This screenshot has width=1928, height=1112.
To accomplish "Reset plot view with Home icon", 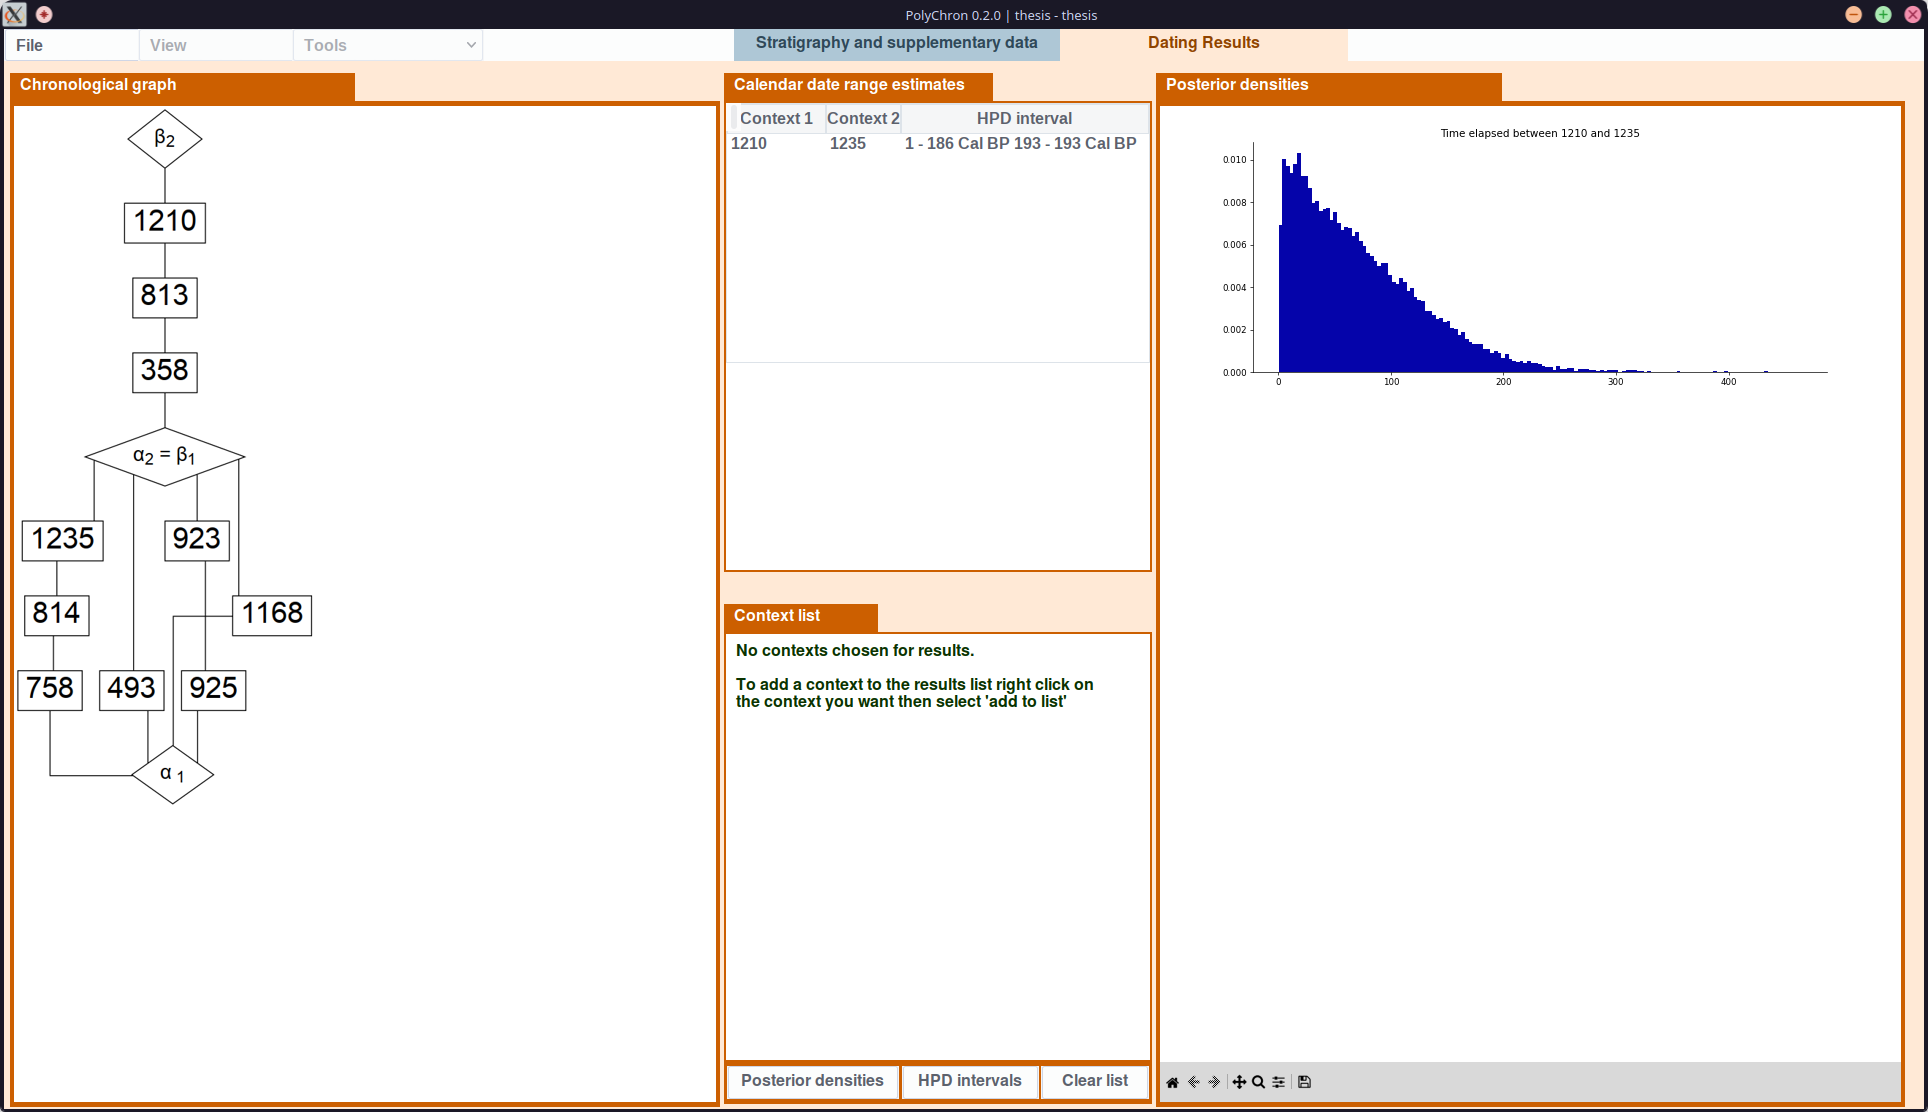I will tap(1172, 1082).
